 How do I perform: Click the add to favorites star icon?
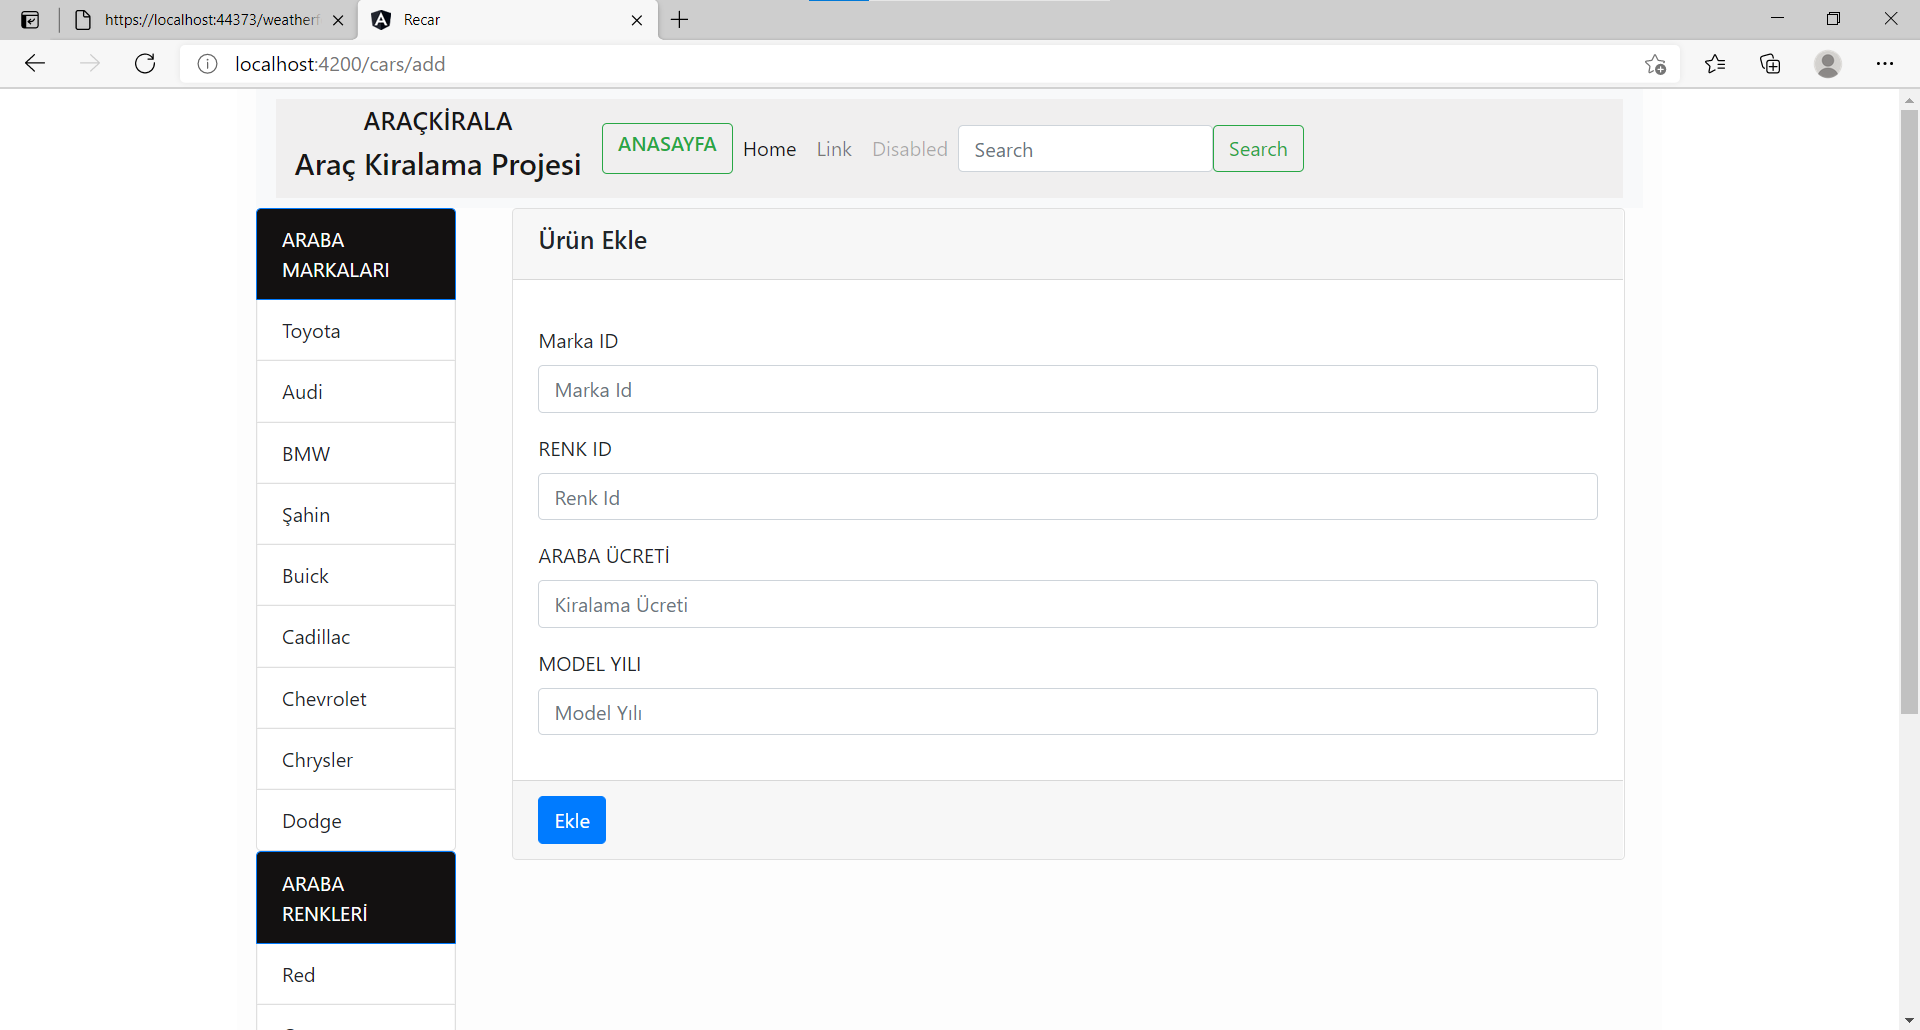(1655, 63)
